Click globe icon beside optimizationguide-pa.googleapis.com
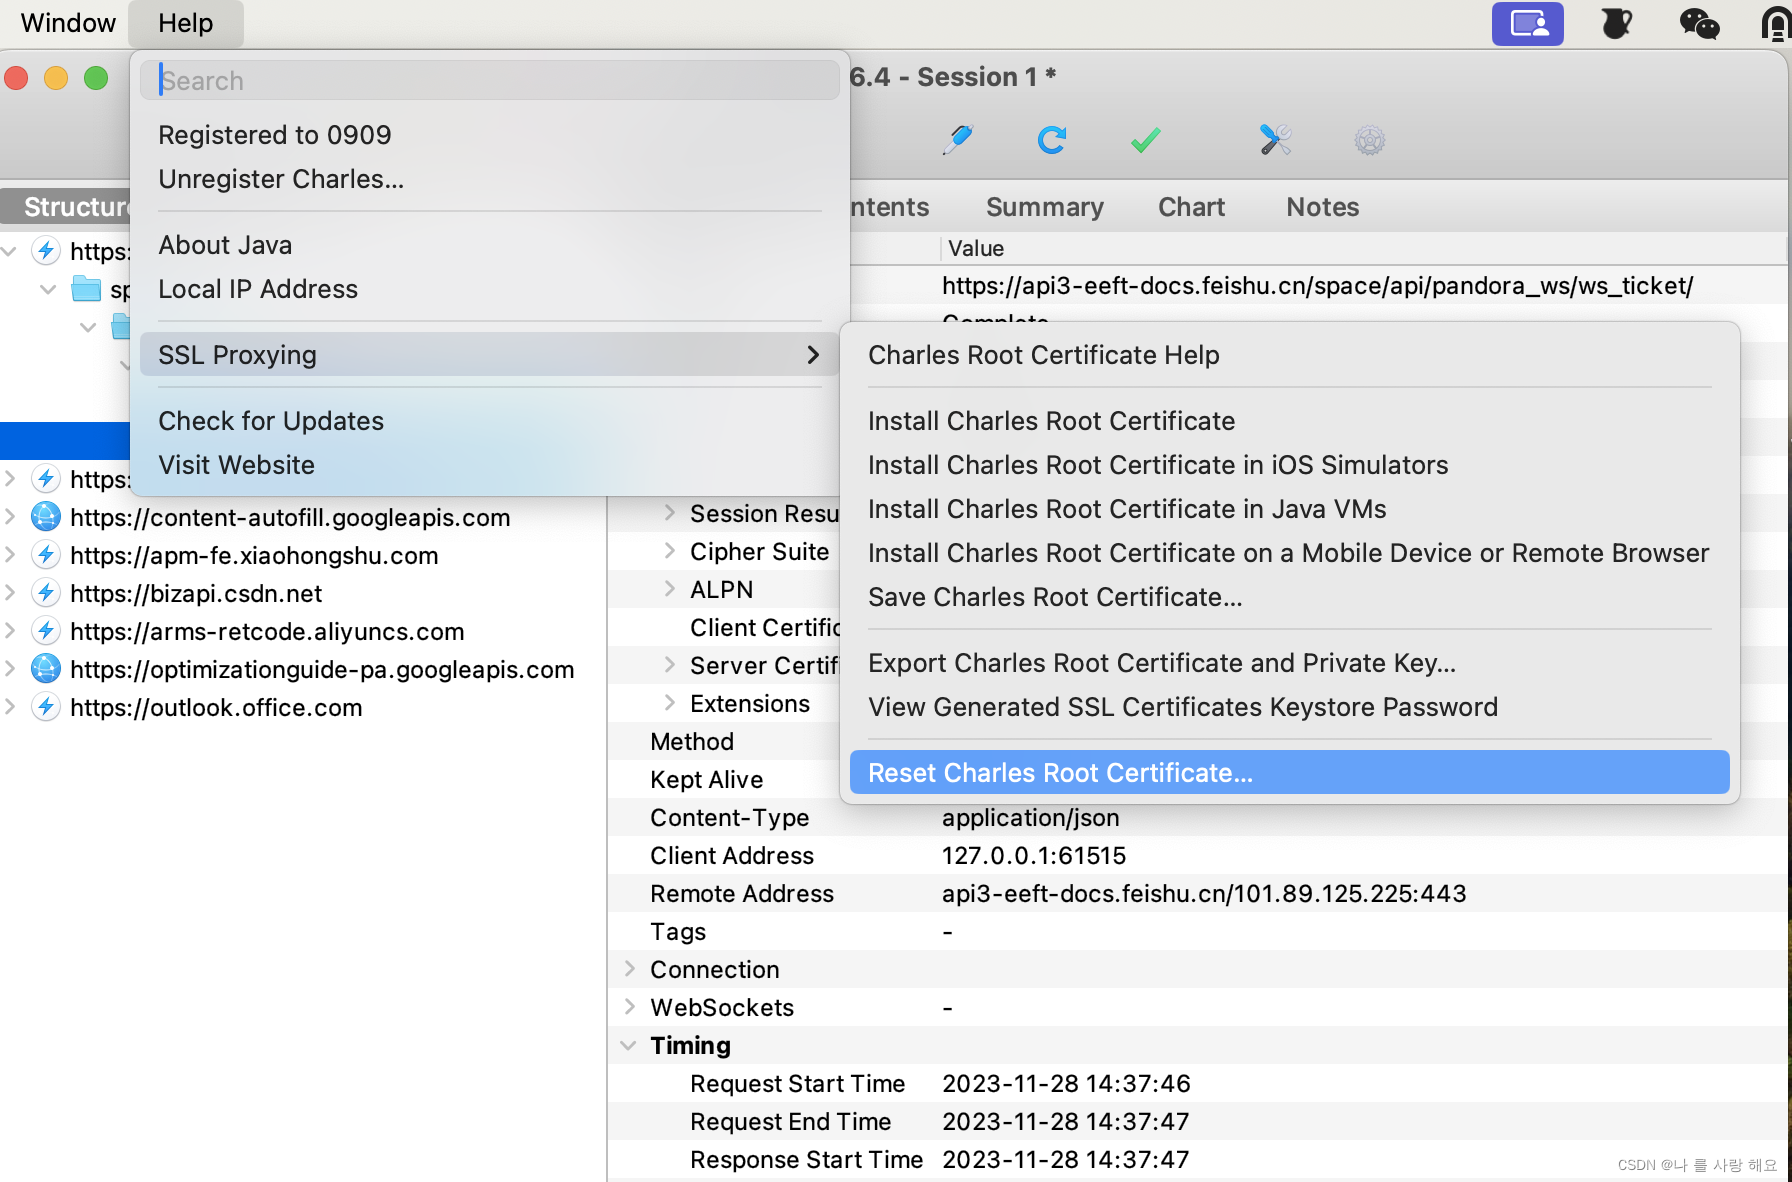The width and height of the screenshot is (1792, 1182). point(46,669)
